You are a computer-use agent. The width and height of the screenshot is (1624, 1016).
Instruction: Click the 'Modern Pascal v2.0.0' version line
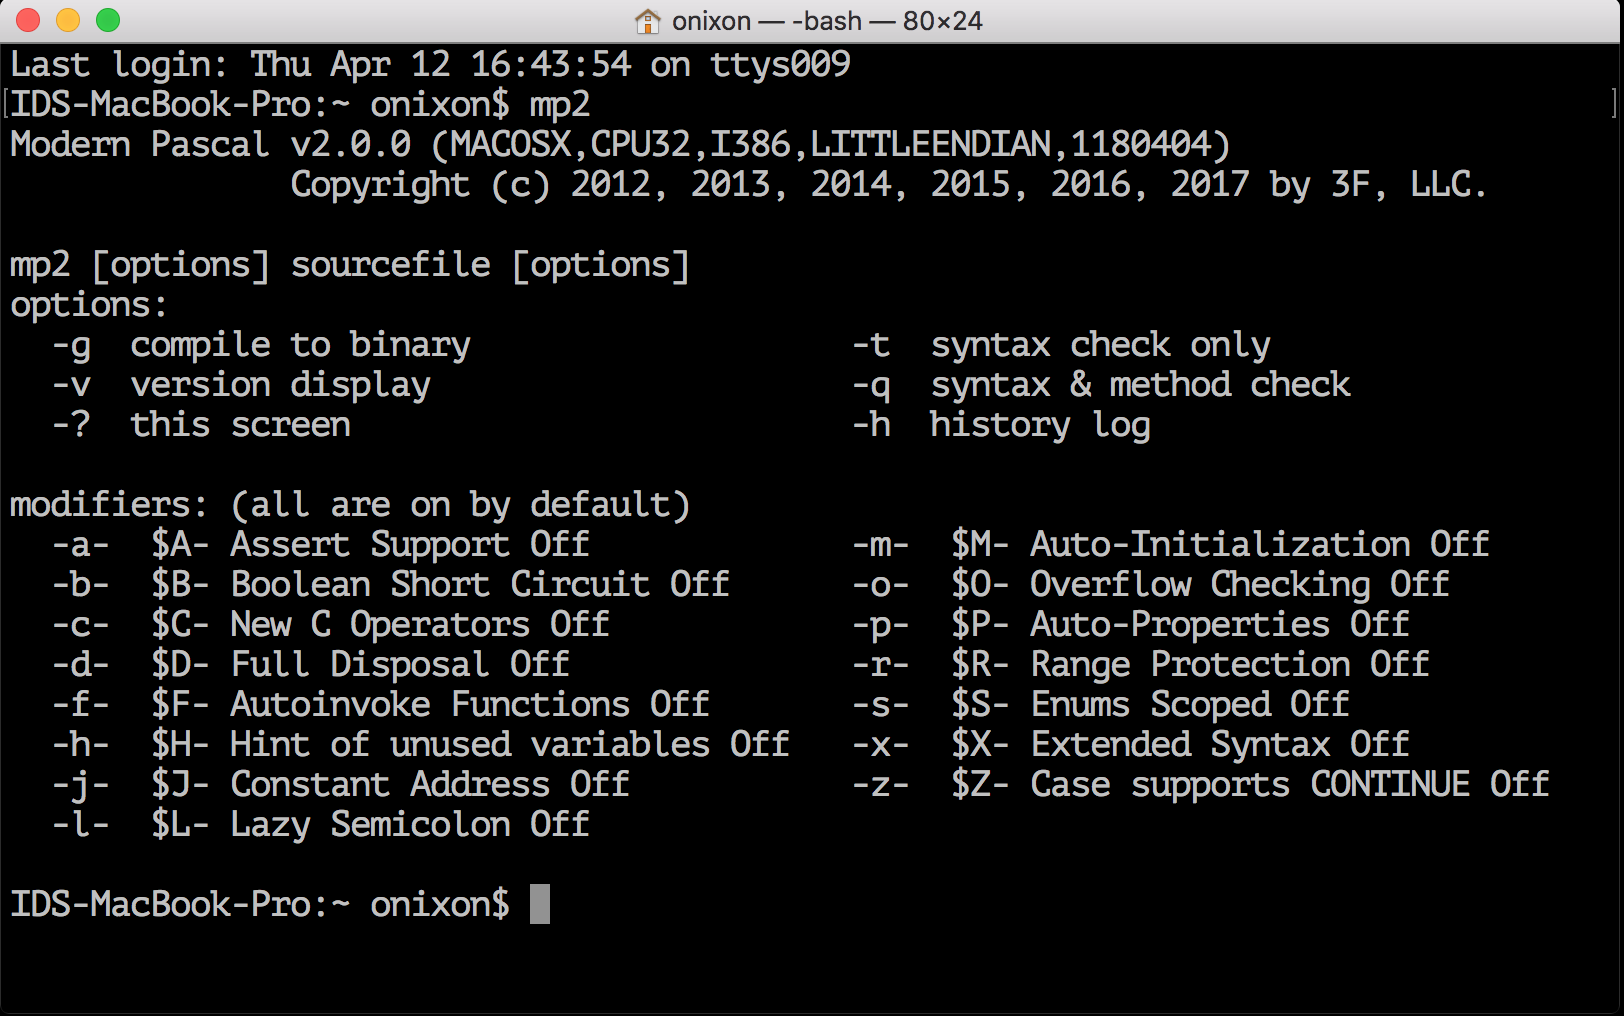tap(620, 145)
